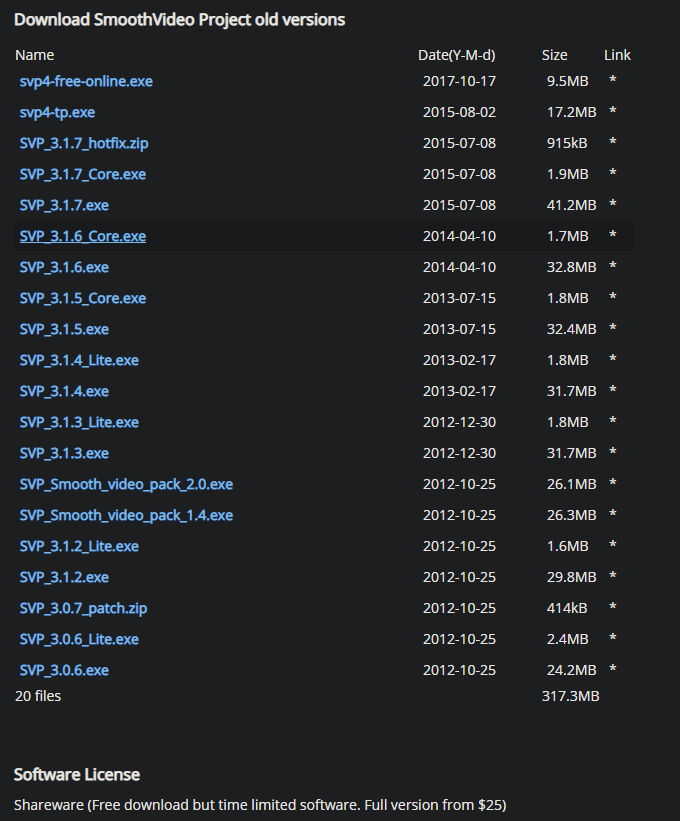Viewport: 680px width, 821px height.
Task: Select SVP_Smooth_video_pack_1.4.exe download
Action: click(x=126, y=515)
